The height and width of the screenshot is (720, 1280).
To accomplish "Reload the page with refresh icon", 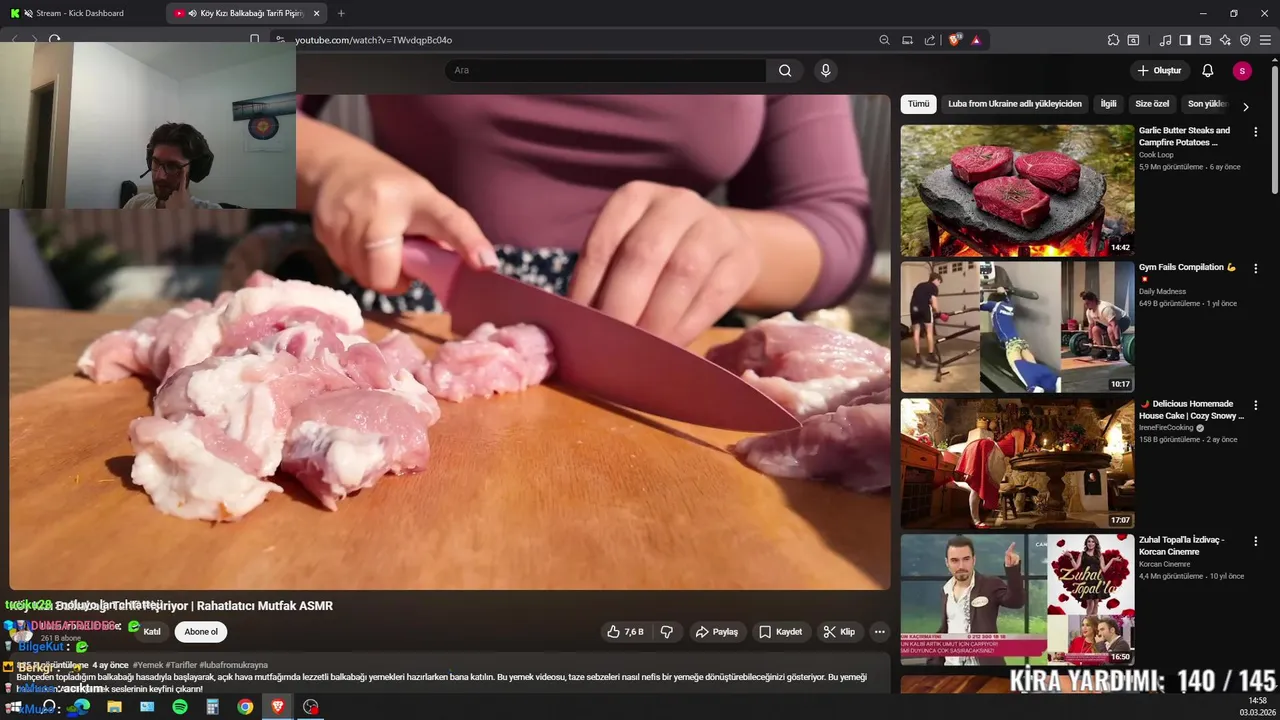I will click(55, 40).
